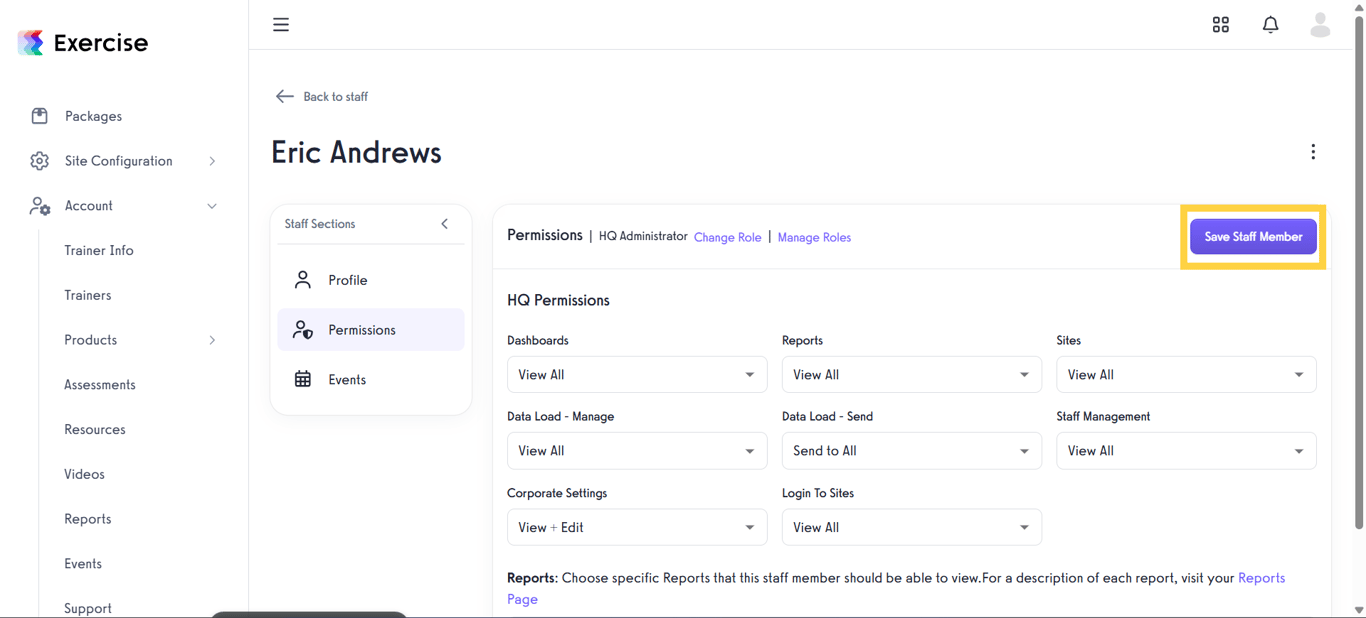Click the HQ Administrator role text
The image size is (1366, 618).
pyautogui.click(x=643, y=237)
